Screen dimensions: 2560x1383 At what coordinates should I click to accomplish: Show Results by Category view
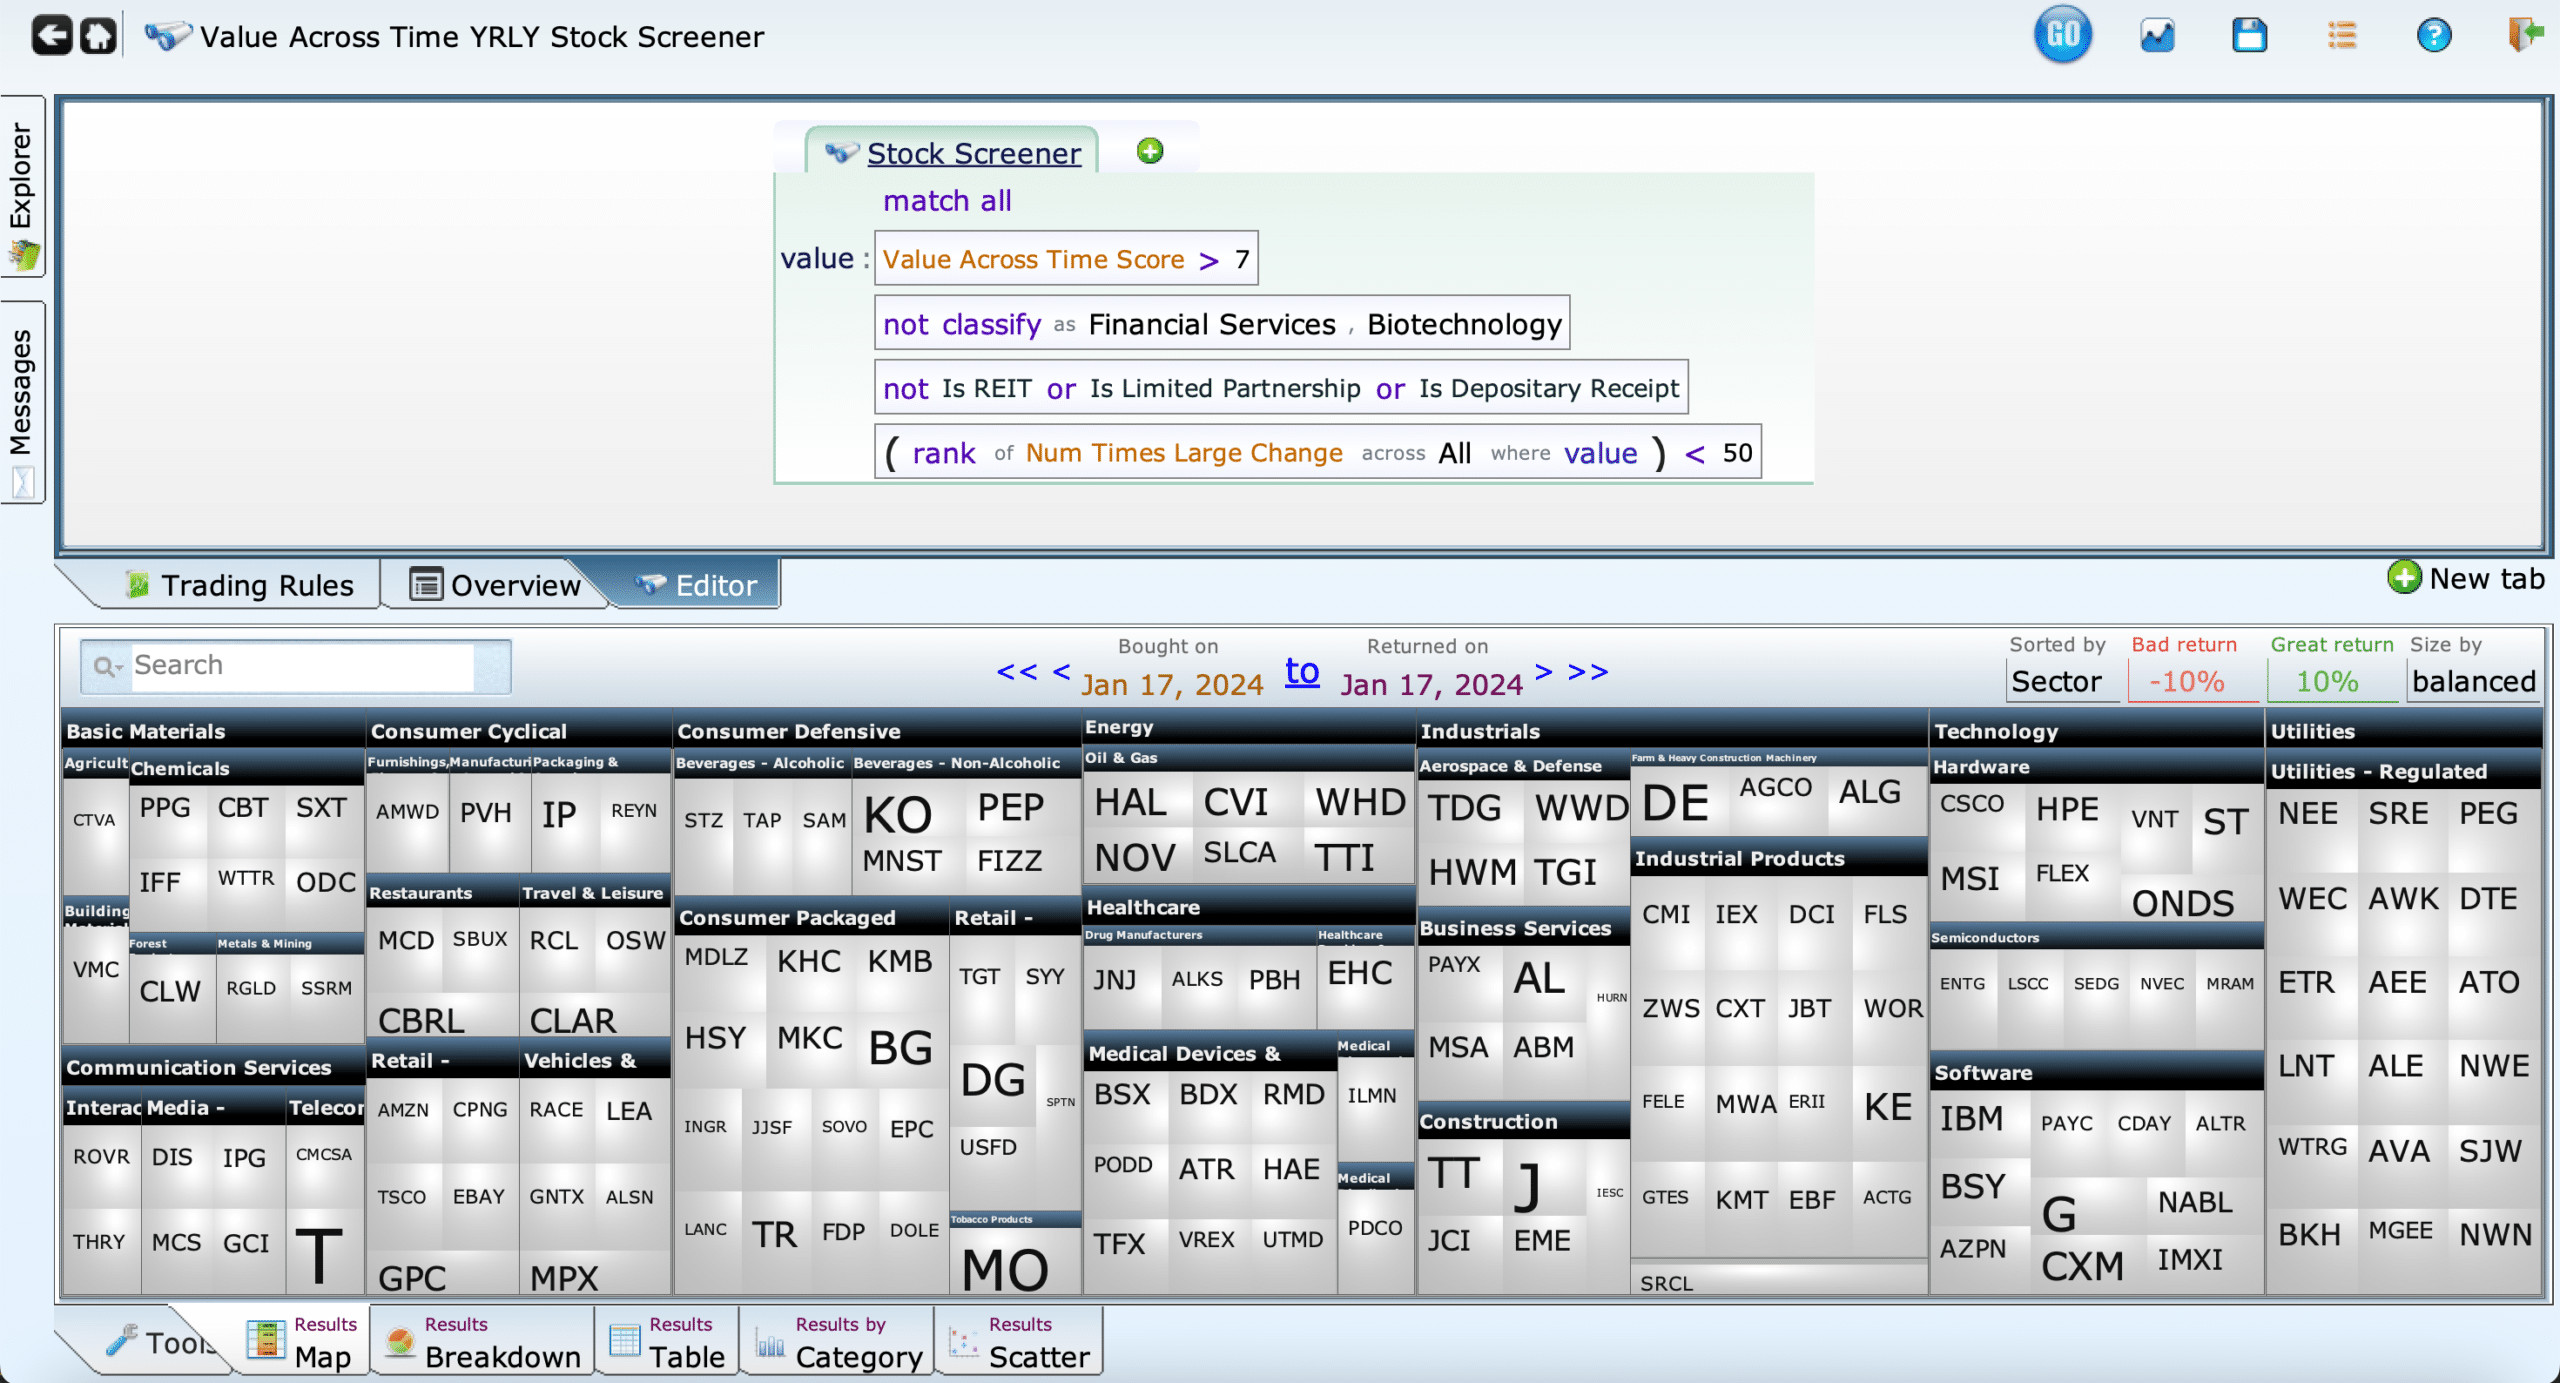tap(838, 1341)
